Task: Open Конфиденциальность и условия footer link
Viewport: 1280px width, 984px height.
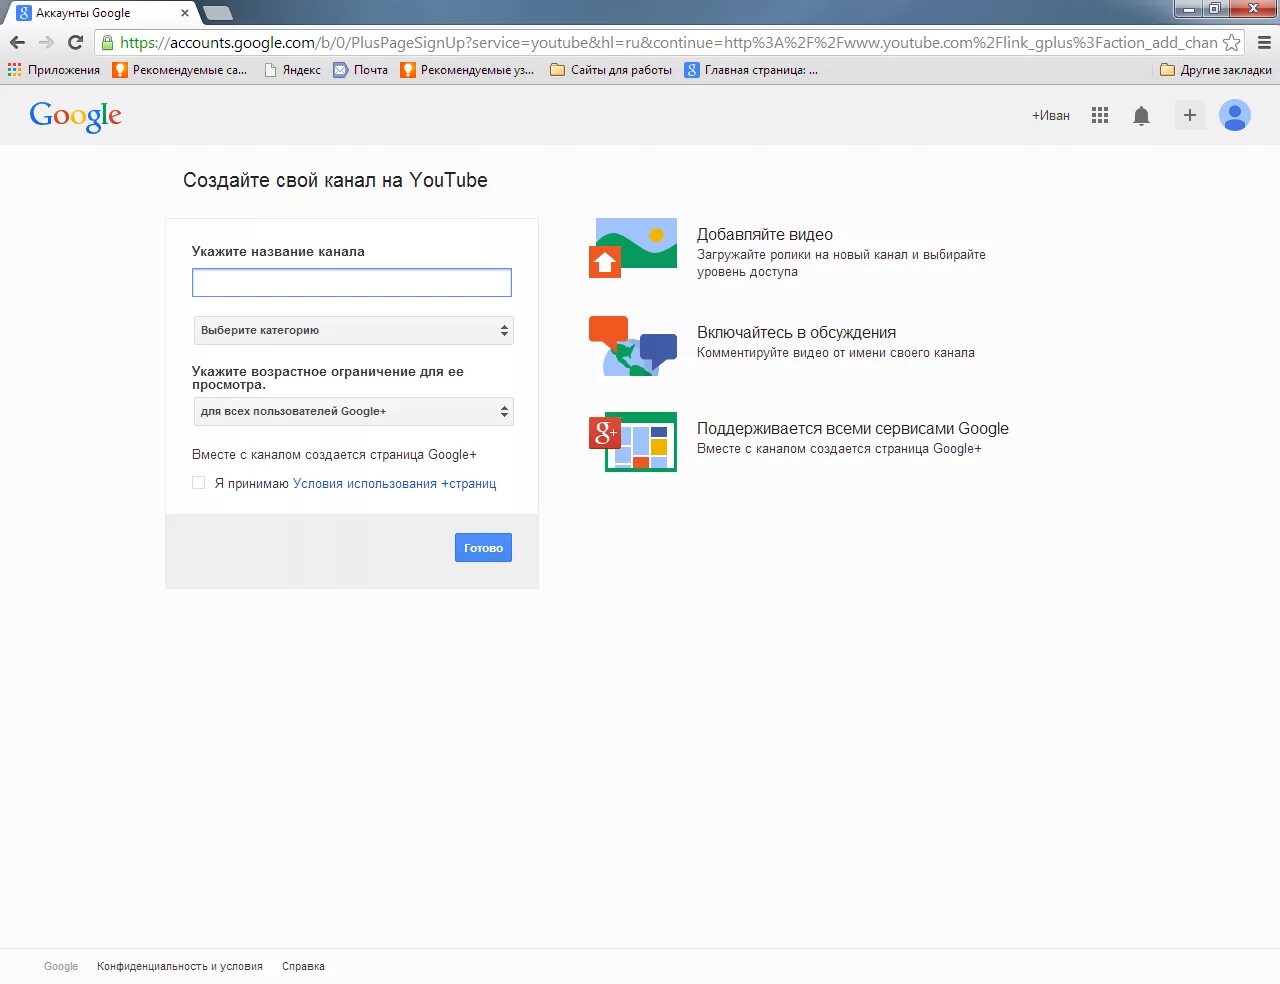Action: pos(180,966)
